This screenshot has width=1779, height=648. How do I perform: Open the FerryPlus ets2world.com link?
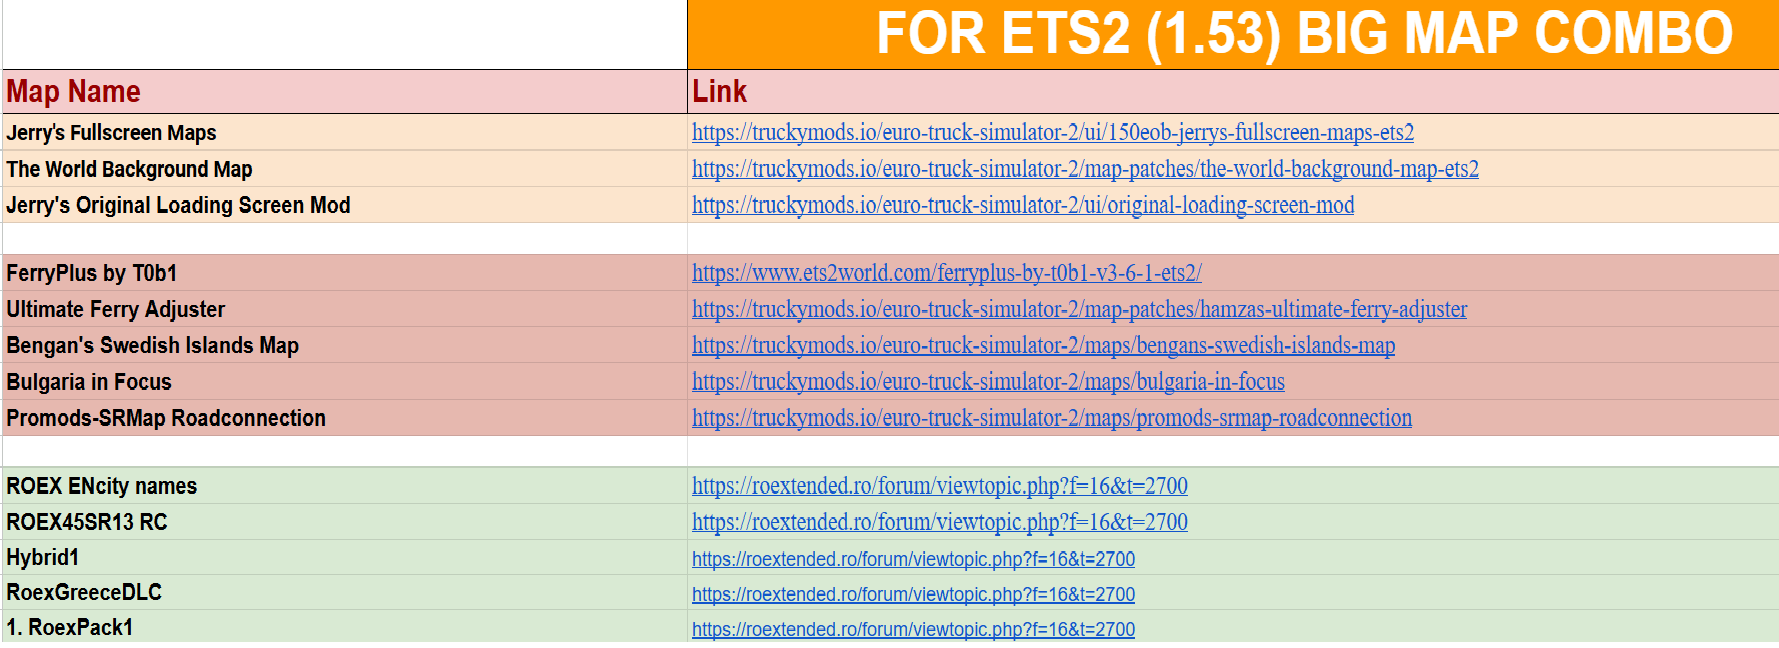(x=946, y=273)
